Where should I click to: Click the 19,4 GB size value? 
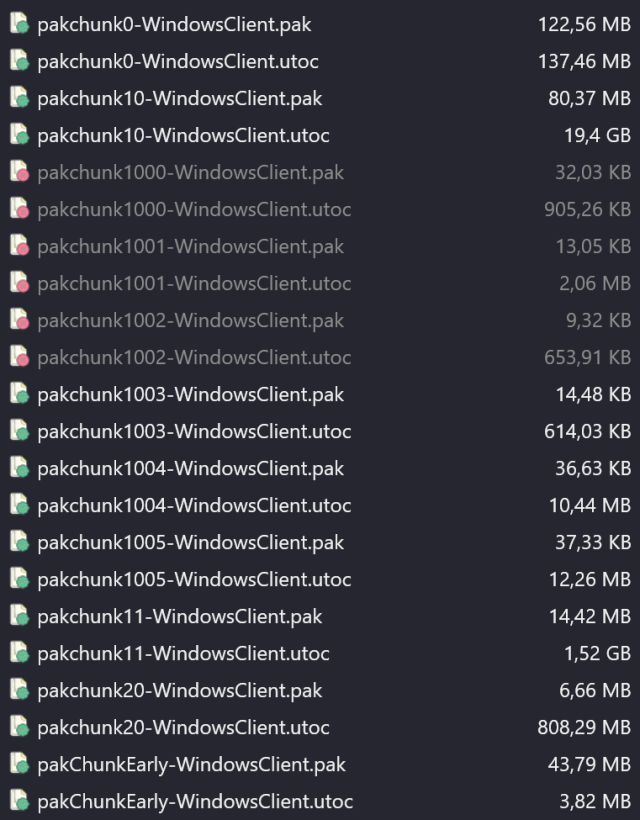[x=597, y=135]
